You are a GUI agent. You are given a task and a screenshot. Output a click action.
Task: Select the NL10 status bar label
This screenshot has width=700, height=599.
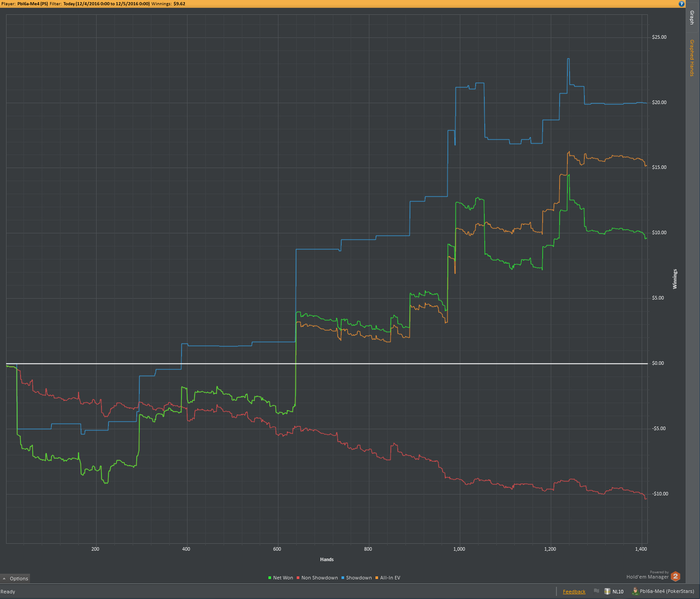pyautogui.click(x=618, y=592)
